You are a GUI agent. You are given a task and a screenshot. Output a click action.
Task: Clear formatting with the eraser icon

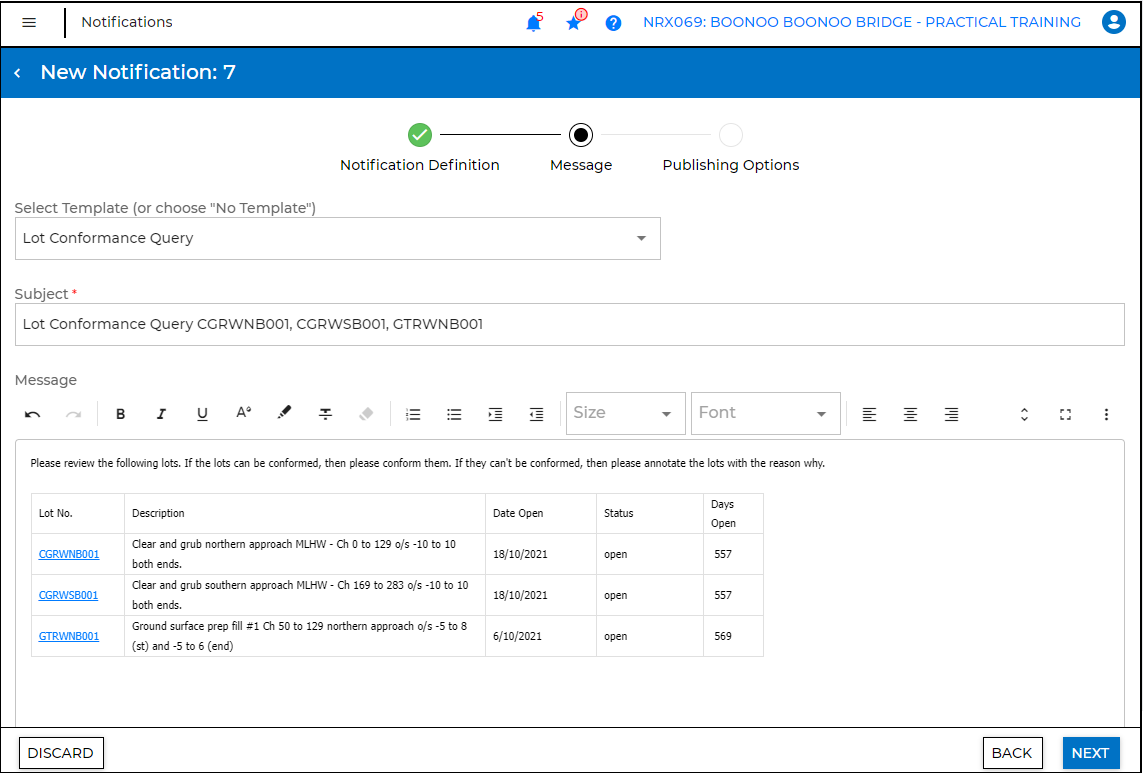pyautogui.click(x=366, y=414)
